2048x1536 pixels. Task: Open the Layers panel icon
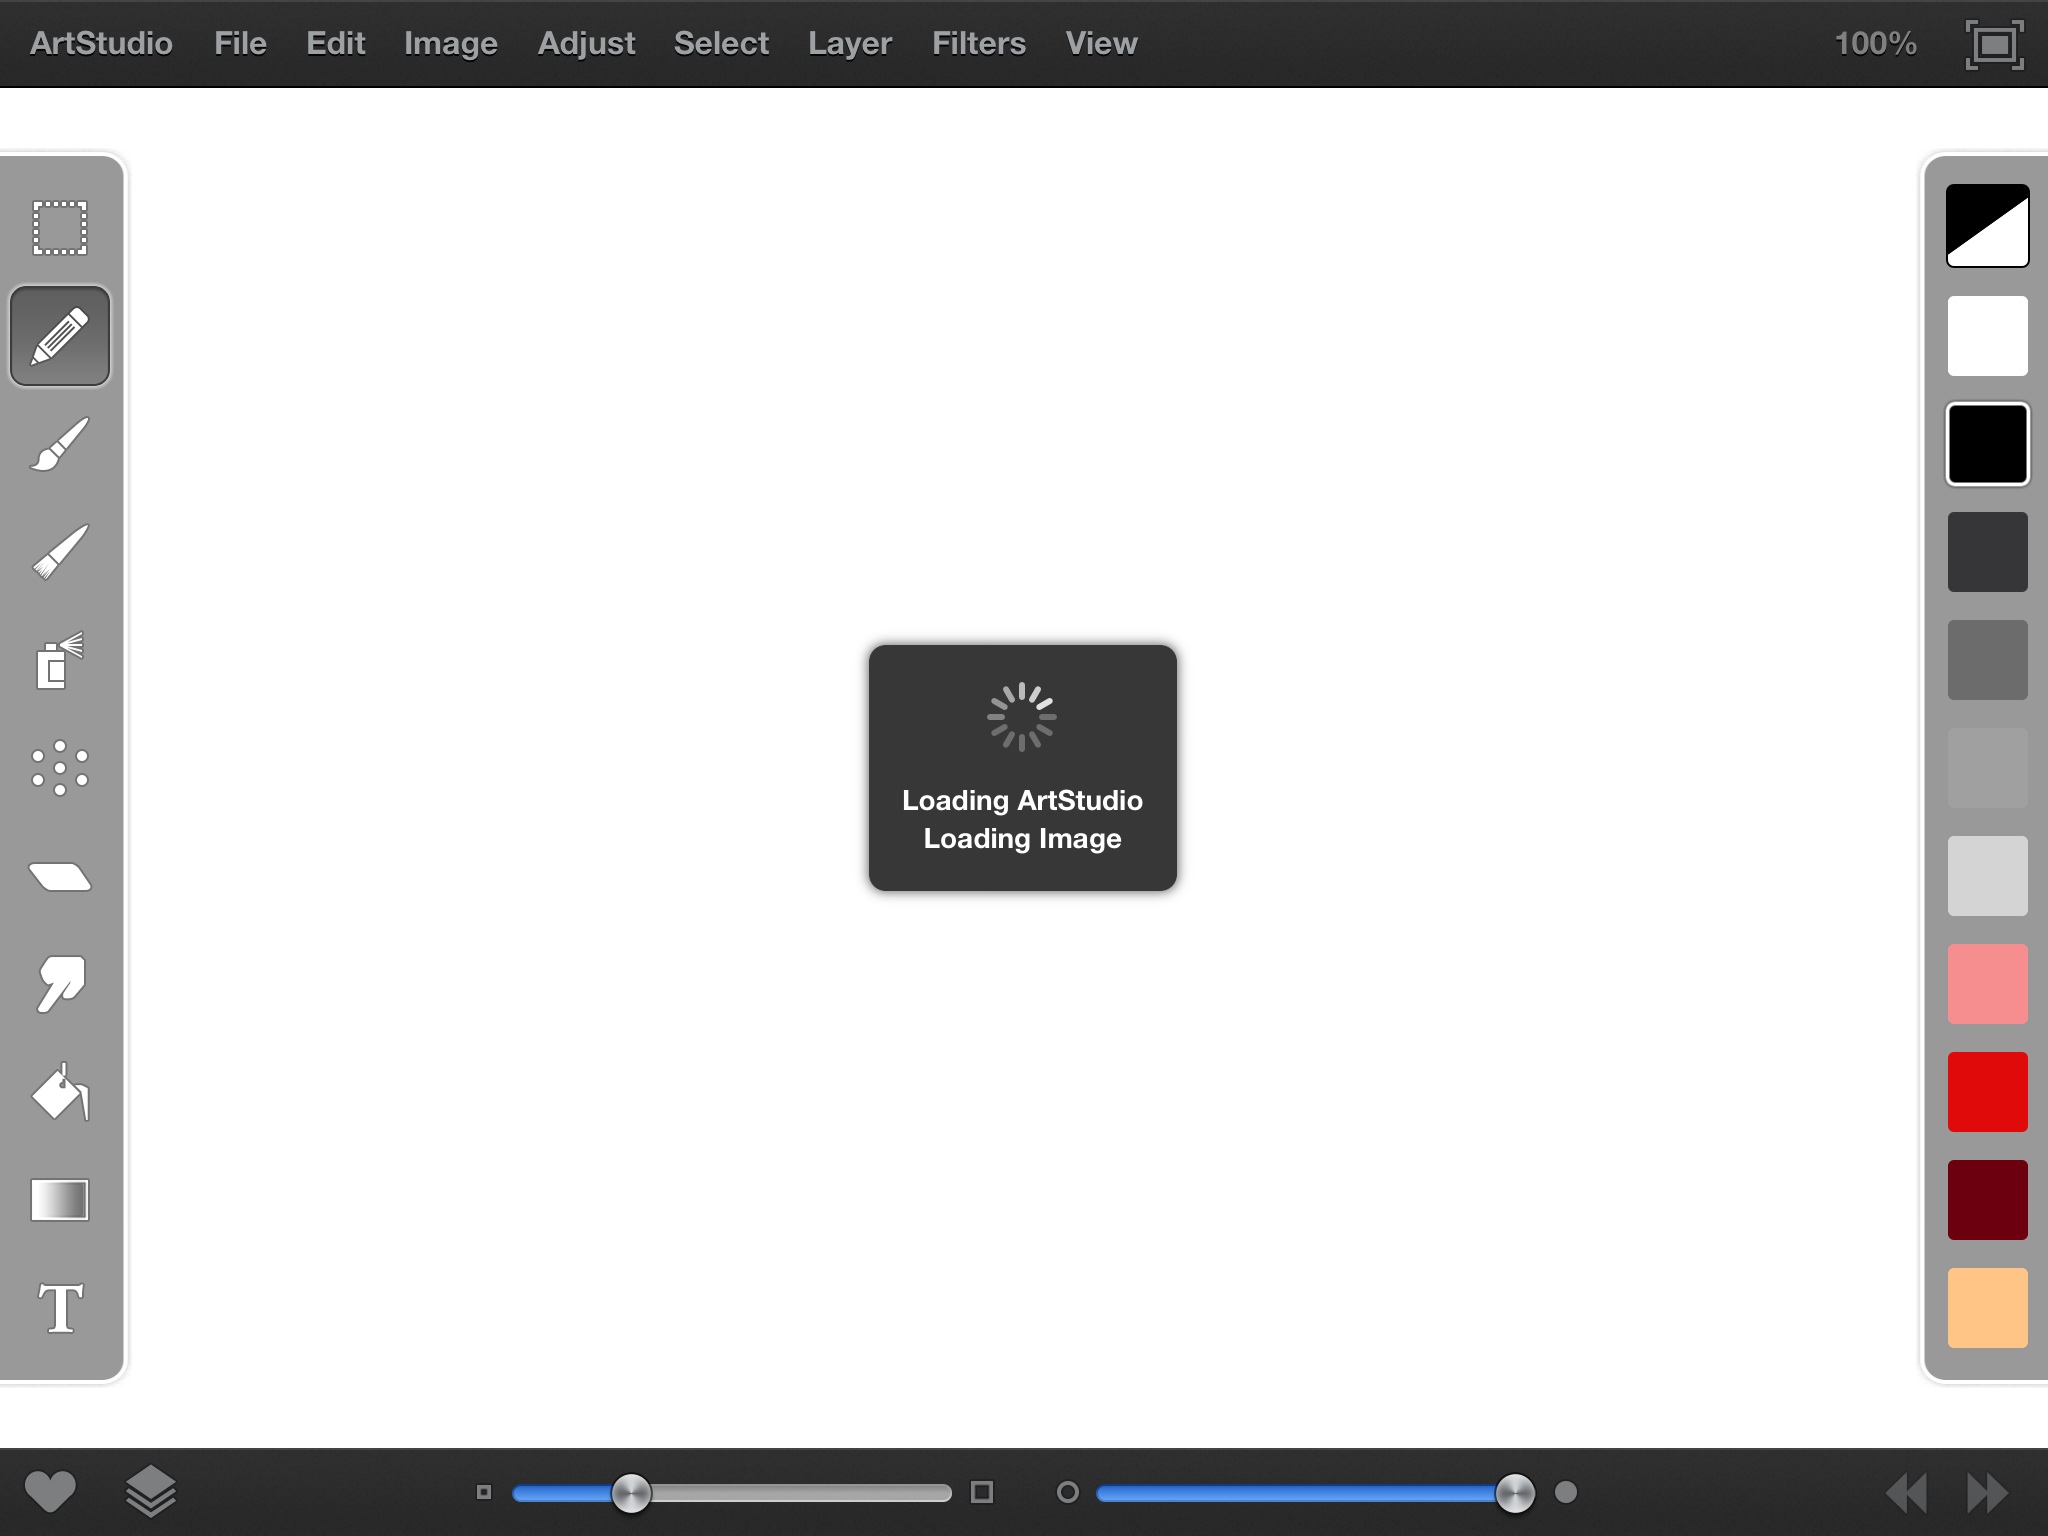coord(151,1492)
